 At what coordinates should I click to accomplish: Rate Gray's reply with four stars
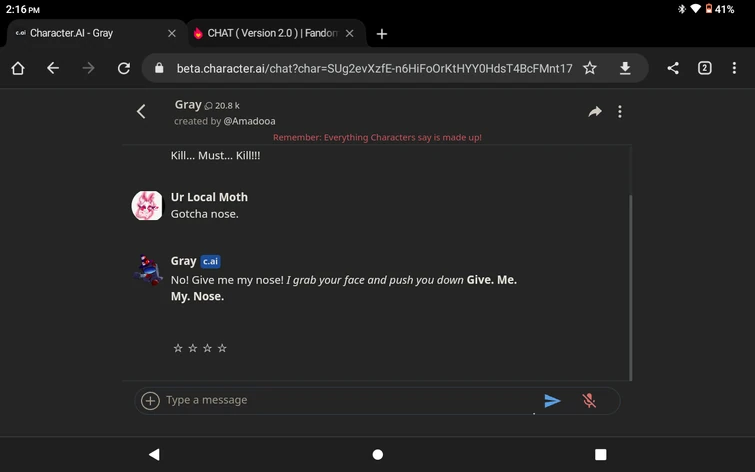(x=222, y=348)
